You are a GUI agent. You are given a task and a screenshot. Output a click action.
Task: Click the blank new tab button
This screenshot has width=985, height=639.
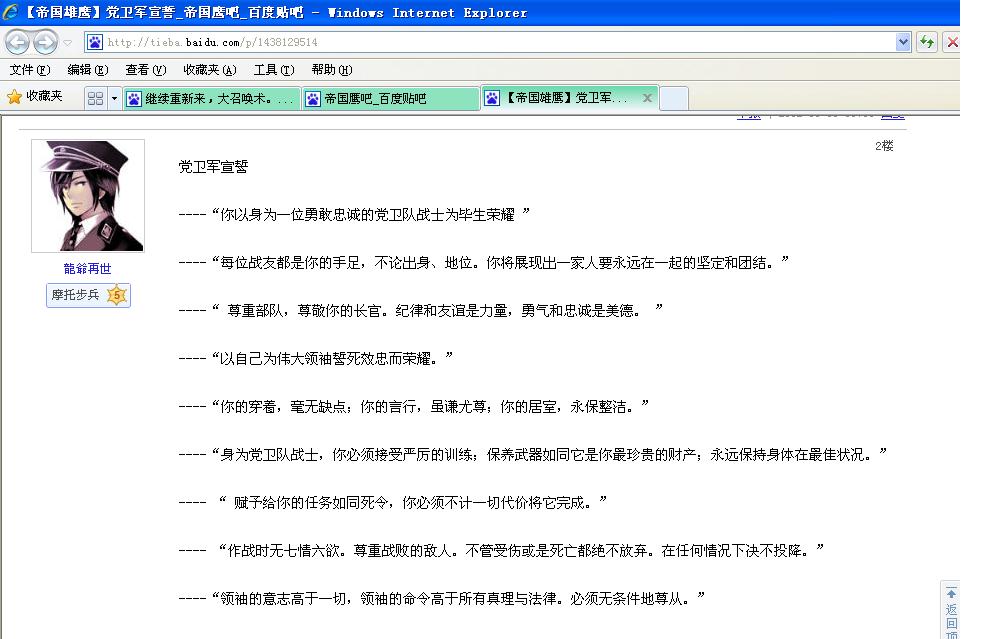pos(674,98)
